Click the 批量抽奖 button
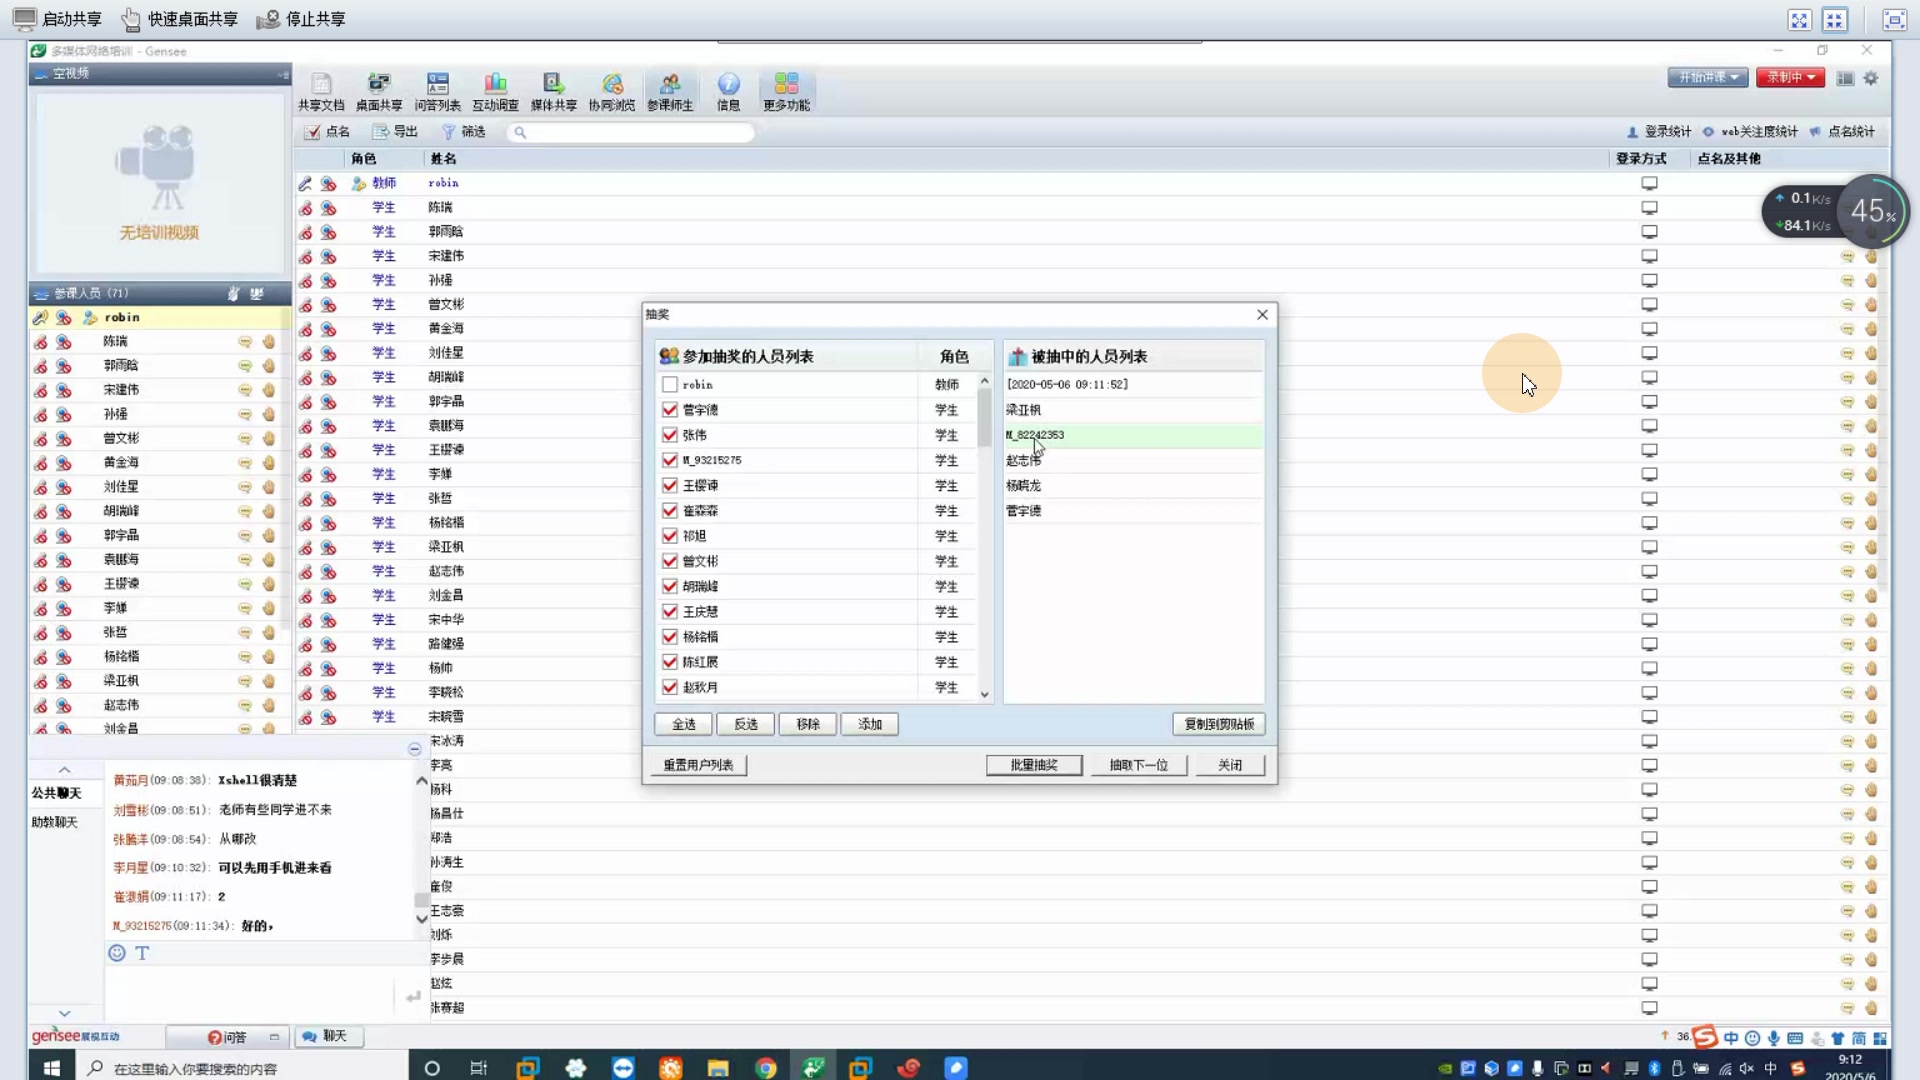This screenshot has width=1920, height=1080. click(1034, 765)
